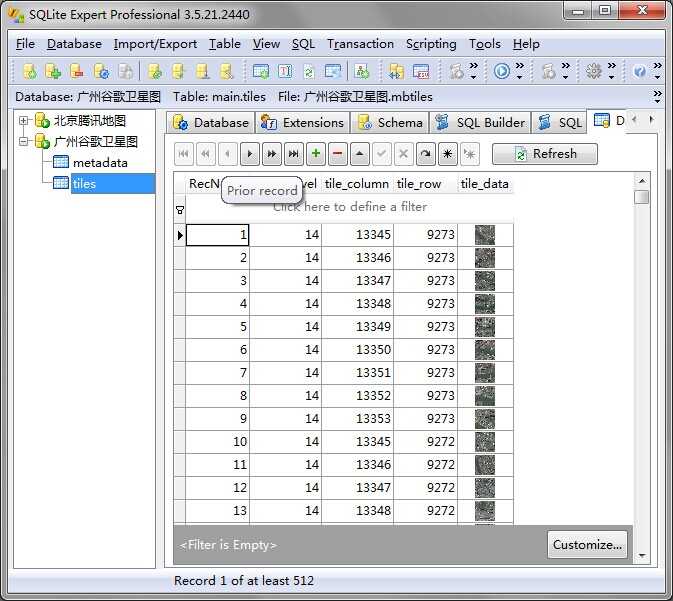Open the Tools menu
Screen dimensions: 673x601
click(485, 44)
